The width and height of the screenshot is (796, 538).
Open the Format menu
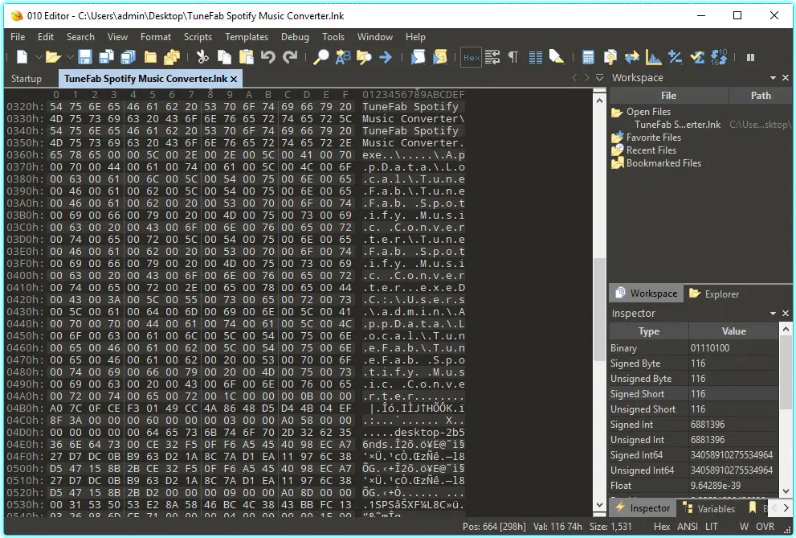155,37
